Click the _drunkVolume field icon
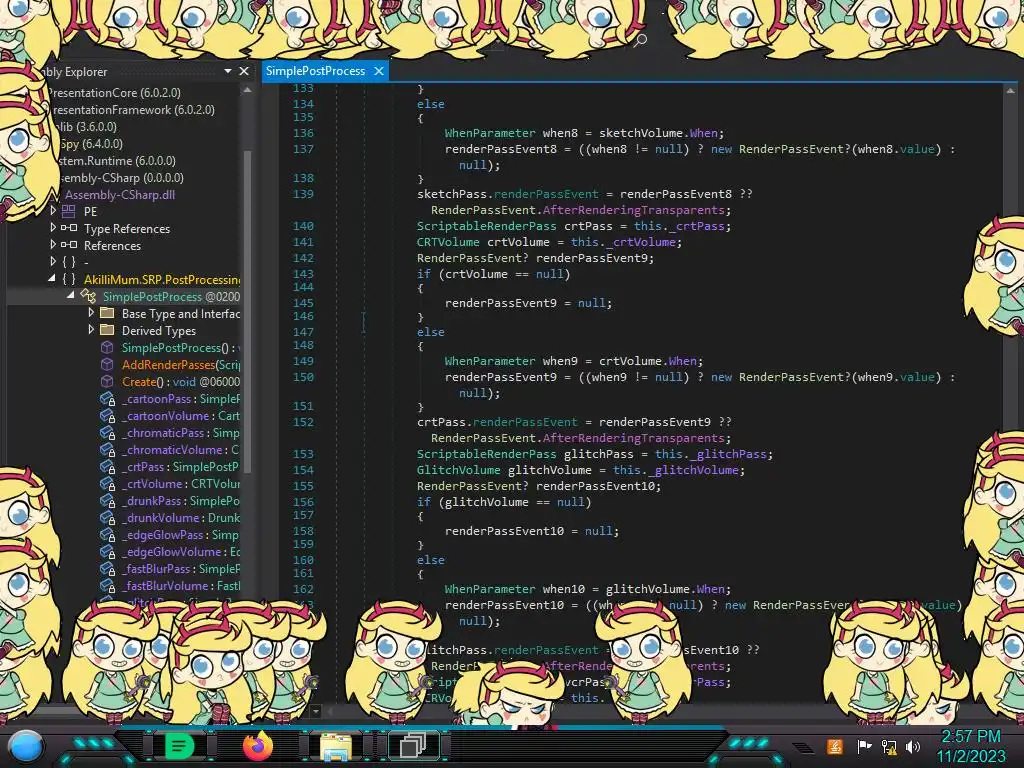The image size is (1024, 768). click(107, 517)
